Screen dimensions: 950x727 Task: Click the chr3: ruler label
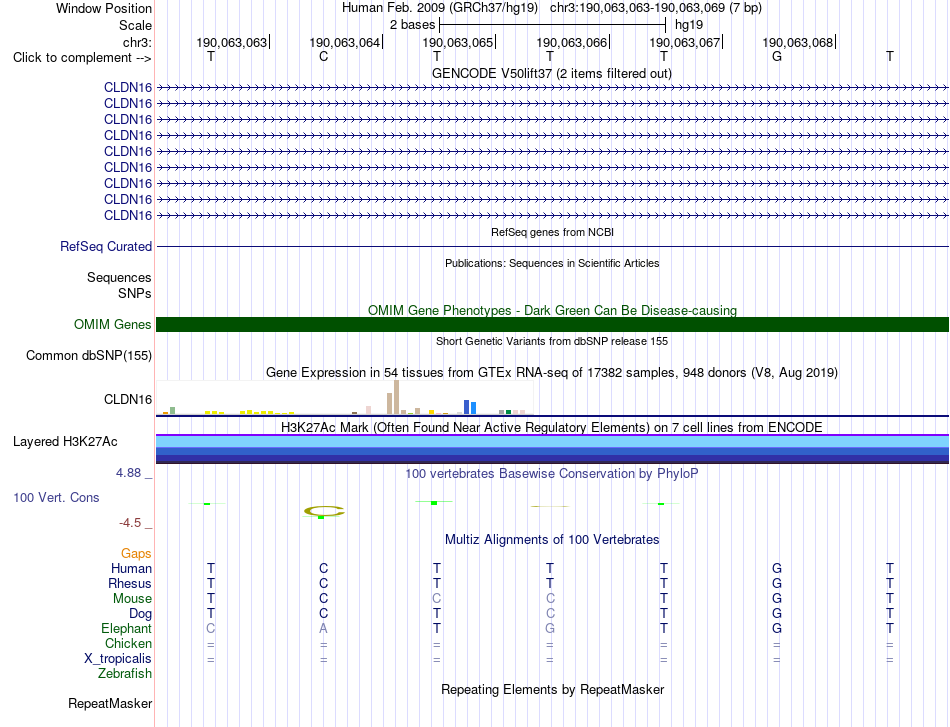(x=137, y=42)
